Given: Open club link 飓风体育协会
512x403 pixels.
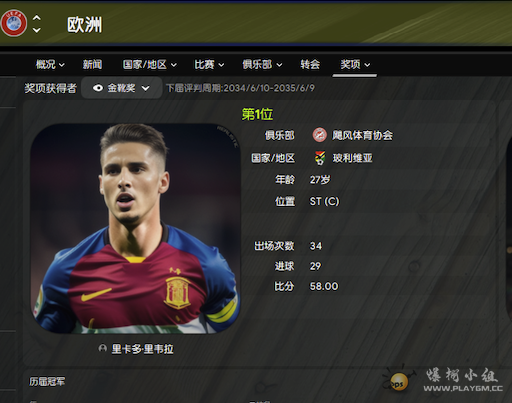Looking at the screenshot, I should tap(362, 135).
